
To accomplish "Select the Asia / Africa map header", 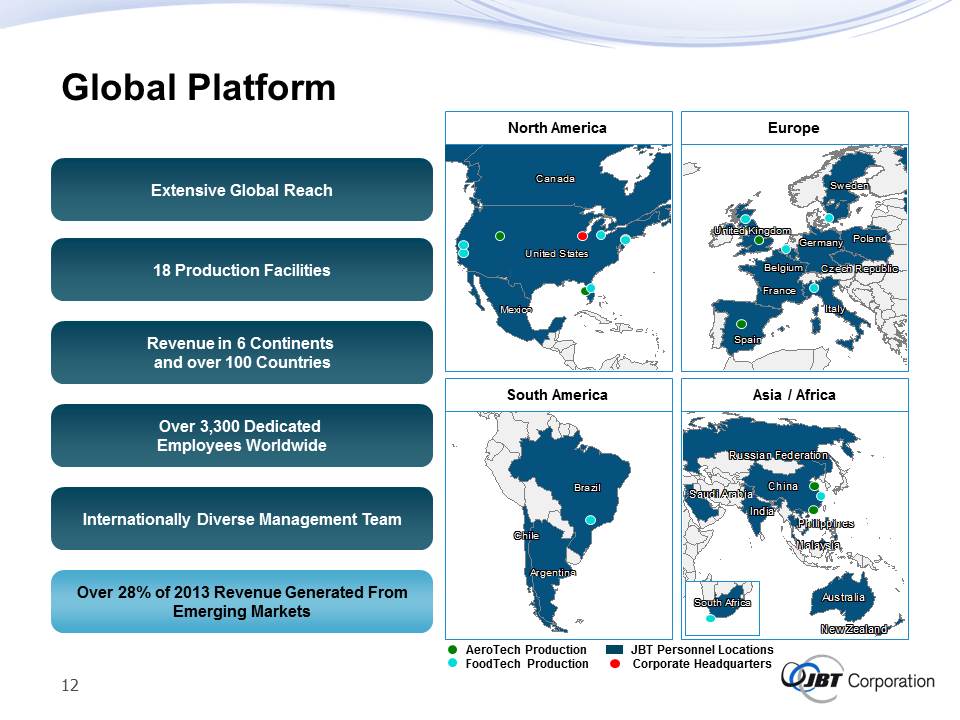I will point(794,395).
